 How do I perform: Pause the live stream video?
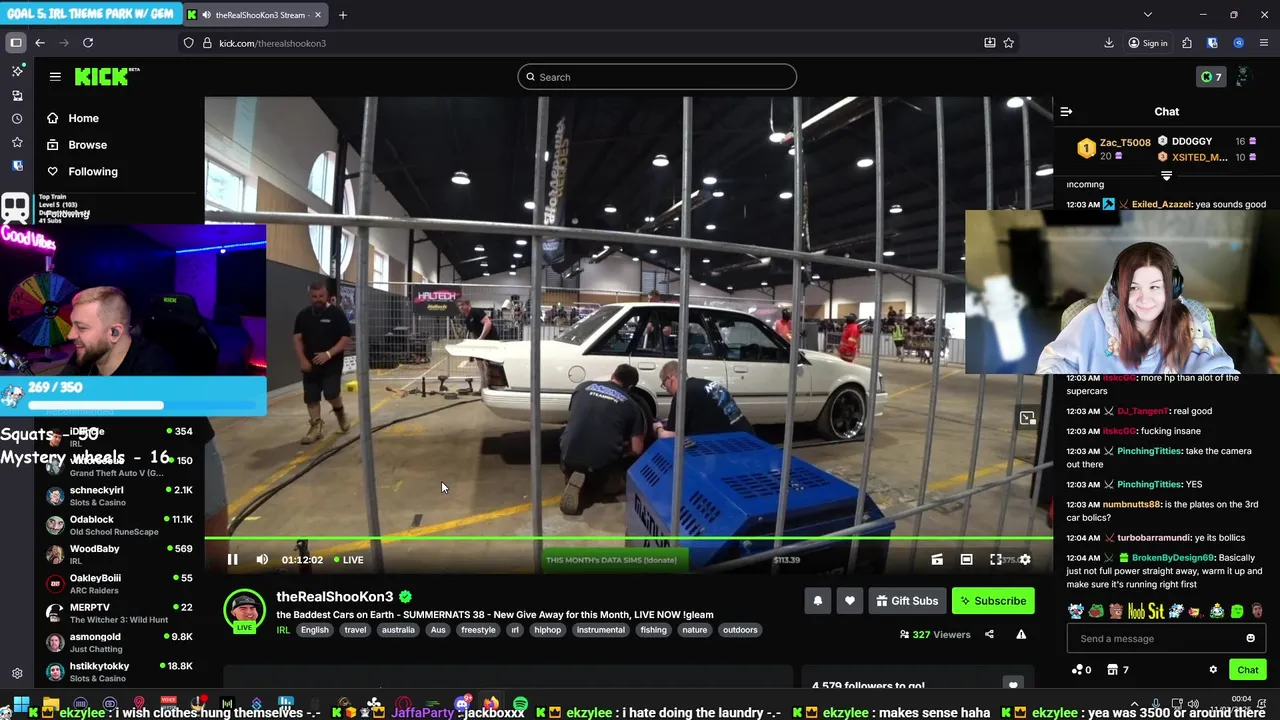232,560
